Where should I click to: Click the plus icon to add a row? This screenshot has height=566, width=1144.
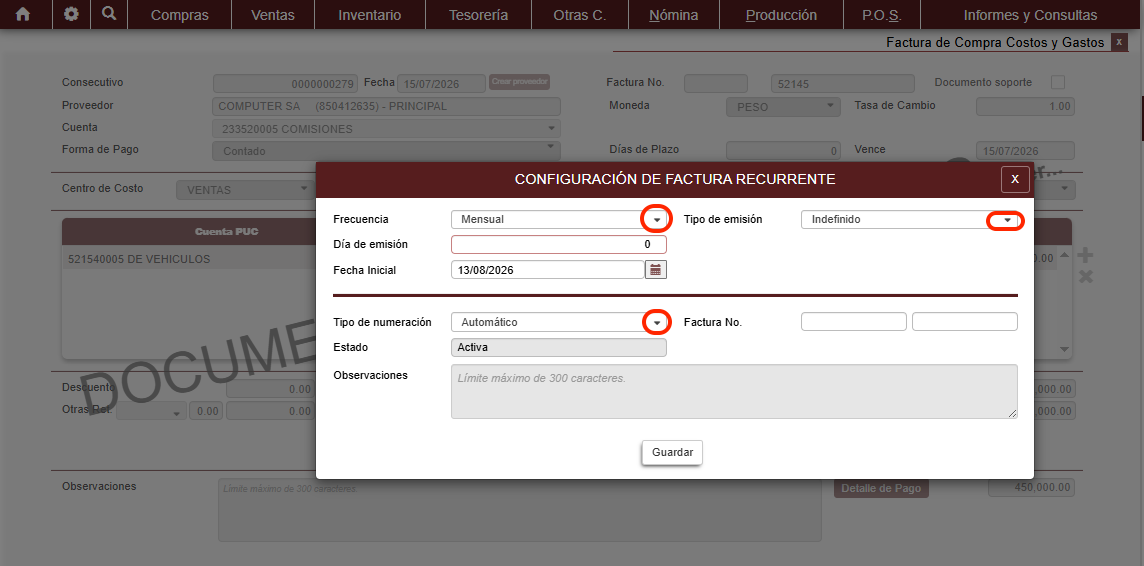click(1086, 255)
